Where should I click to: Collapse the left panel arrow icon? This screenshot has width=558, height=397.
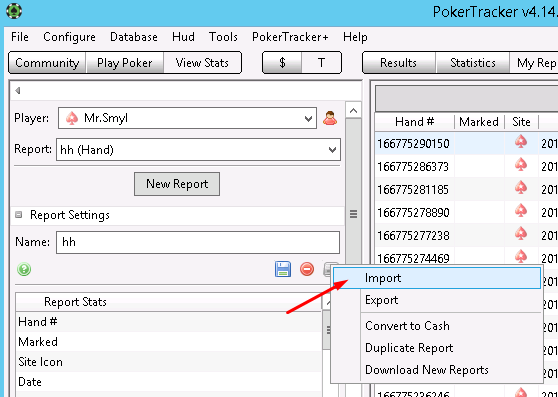click(x=17, y=91)
